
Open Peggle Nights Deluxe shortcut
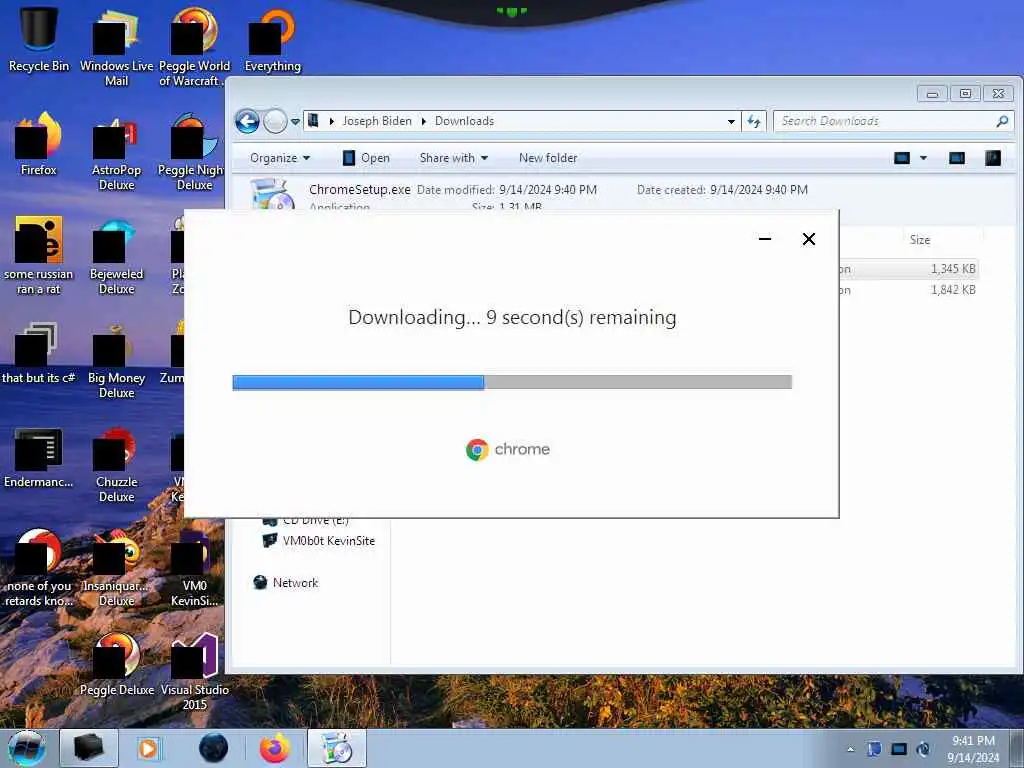point(193,152)
